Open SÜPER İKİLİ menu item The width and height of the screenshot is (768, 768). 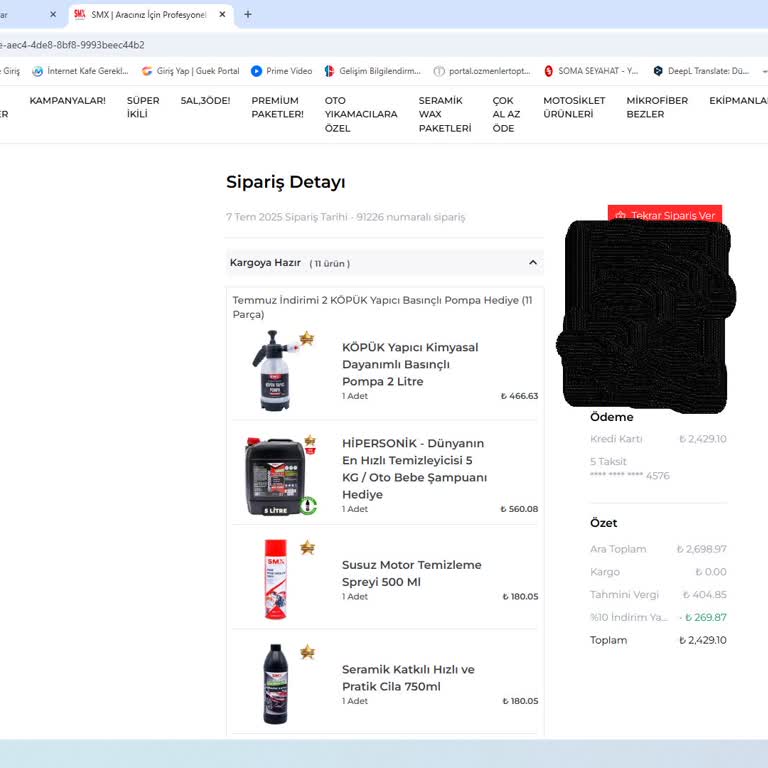143,107
